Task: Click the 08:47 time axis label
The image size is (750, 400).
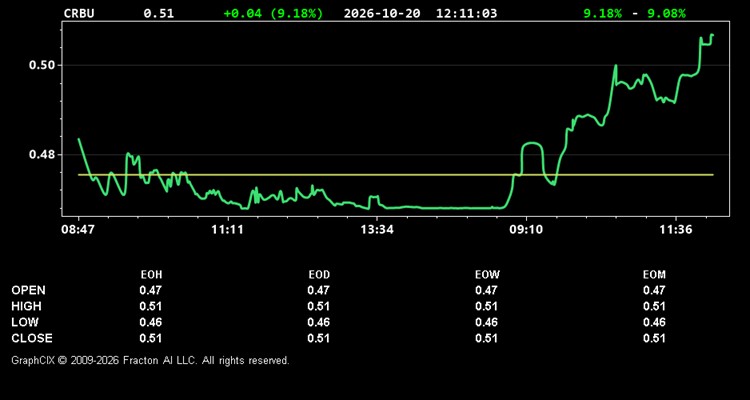Action: 77,230
